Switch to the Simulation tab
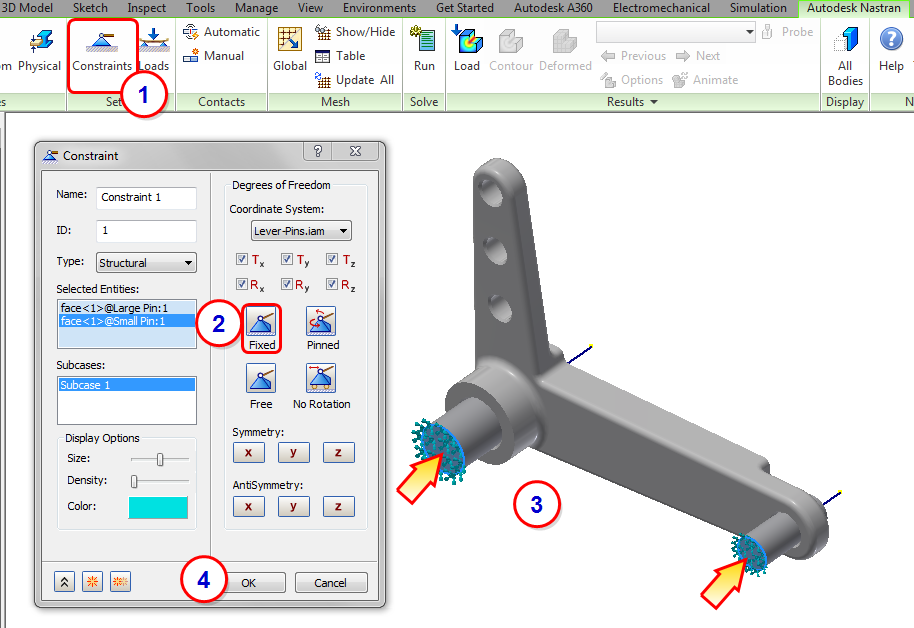914x628 pixels. [x=758, y=8]
